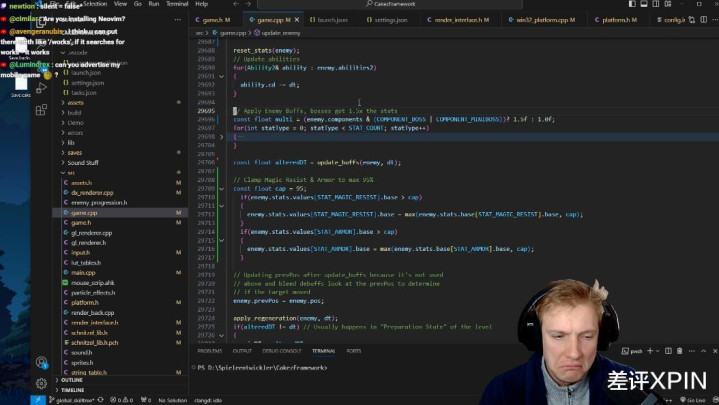Open the Accounts icon in activity bar
The image size is (719, 405).
click(41, 363)
